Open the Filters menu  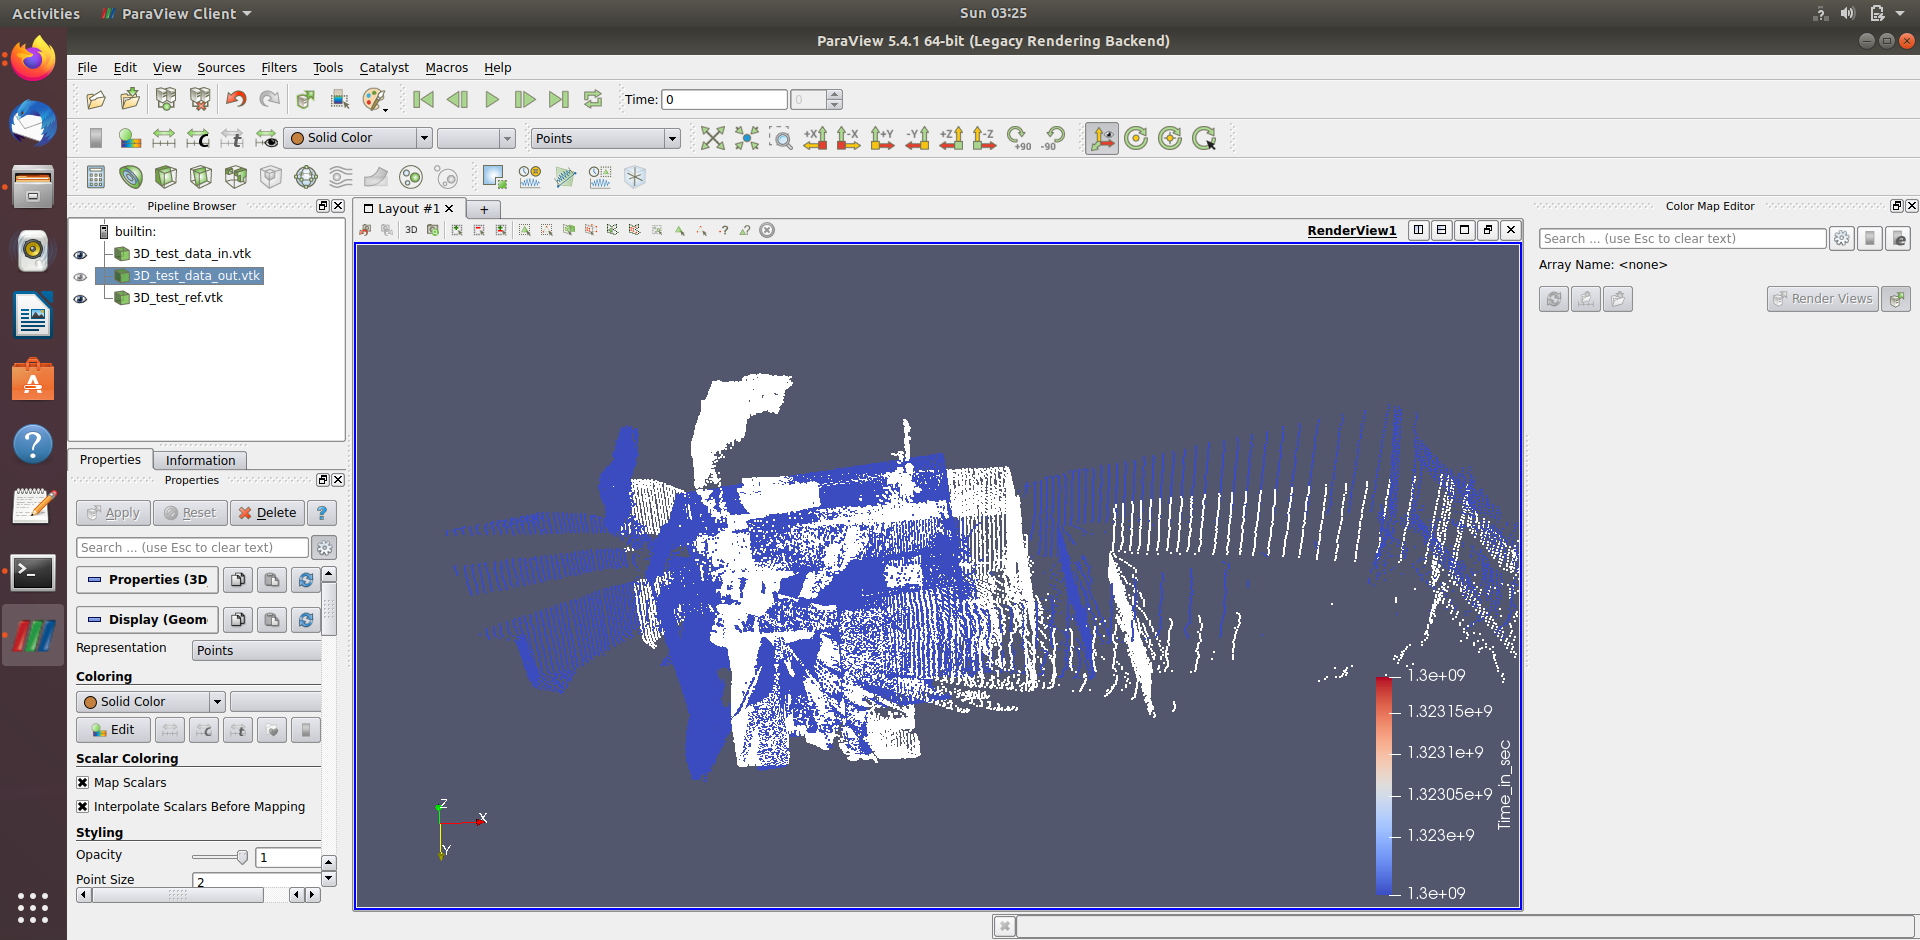(x=278, y=67)
